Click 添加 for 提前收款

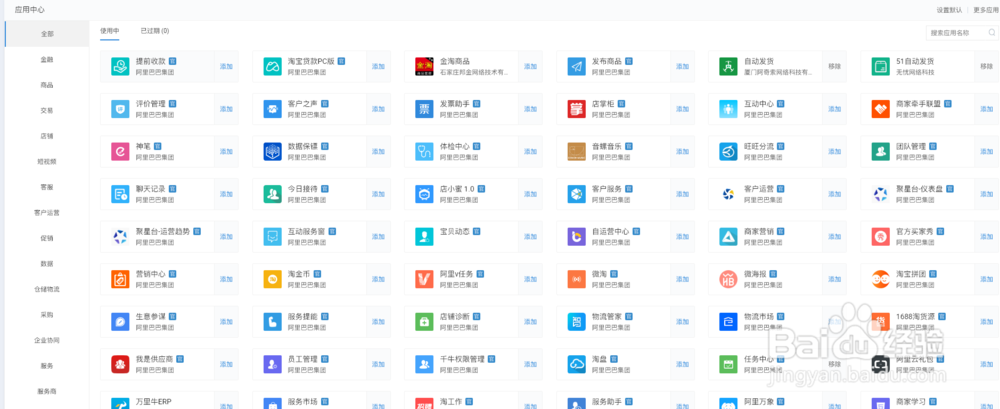226,66
